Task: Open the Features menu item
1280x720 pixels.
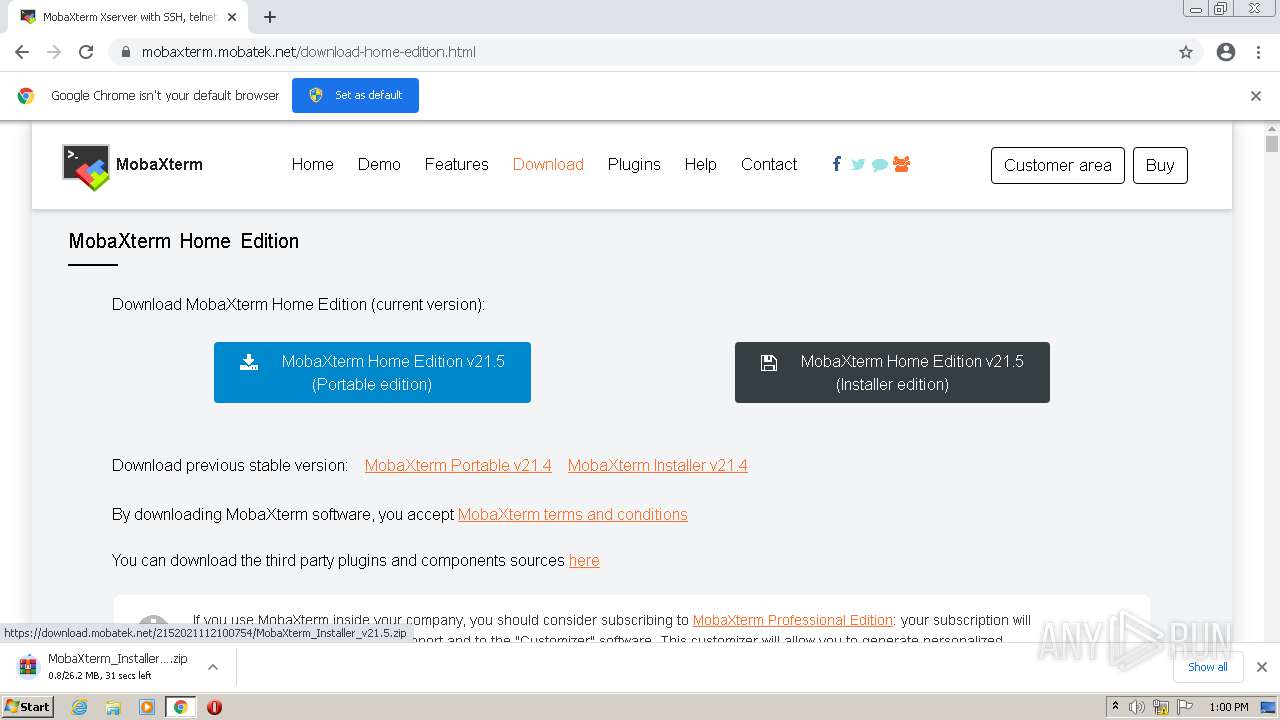Action: coord(456,164)
